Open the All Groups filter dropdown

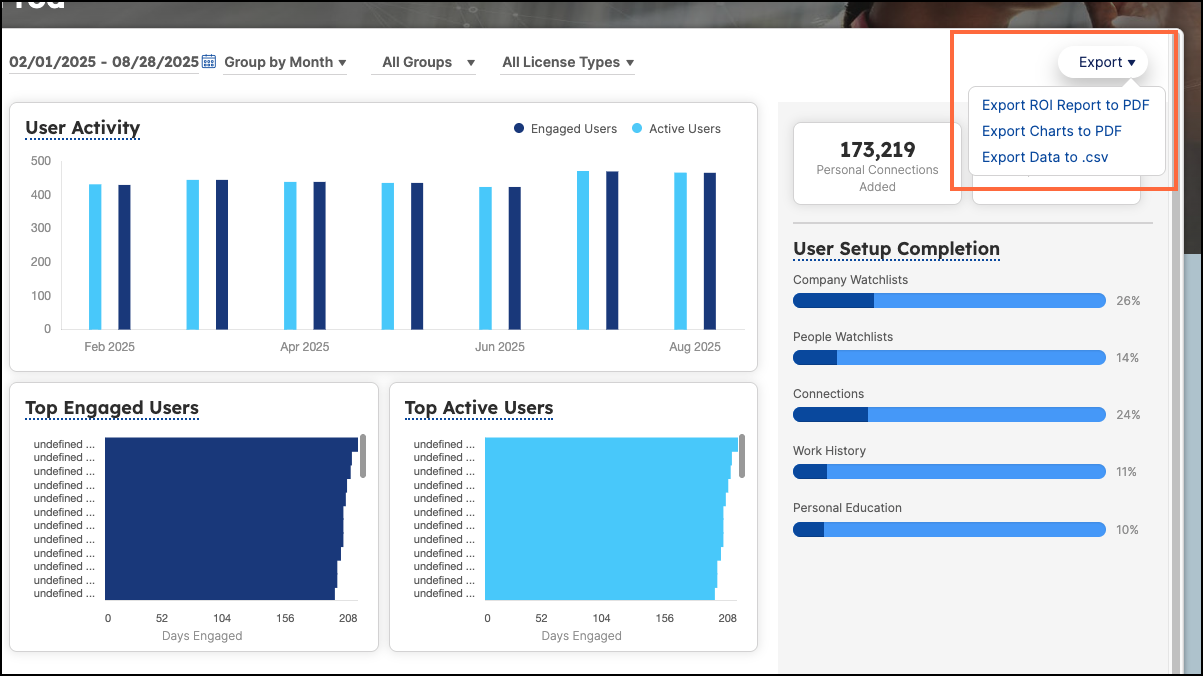(424, 62)
